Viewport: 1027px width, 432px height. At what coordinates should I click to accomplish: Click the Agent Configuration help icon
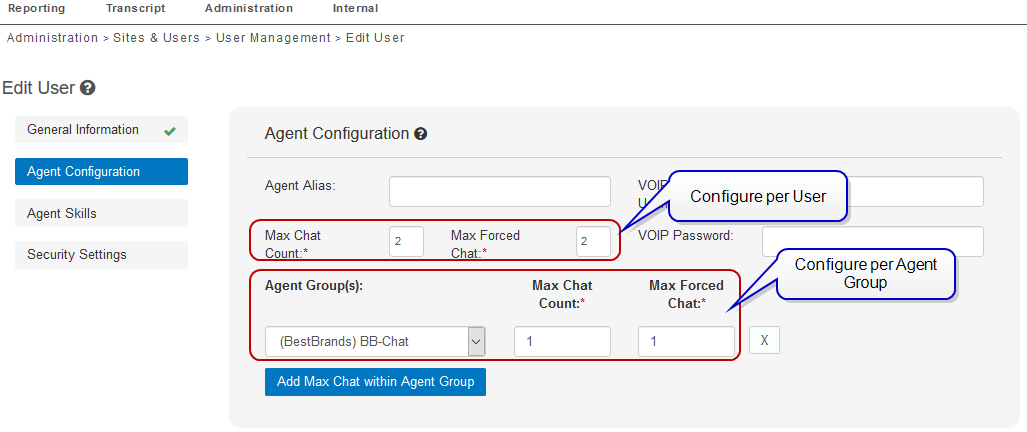coord(421,134)
